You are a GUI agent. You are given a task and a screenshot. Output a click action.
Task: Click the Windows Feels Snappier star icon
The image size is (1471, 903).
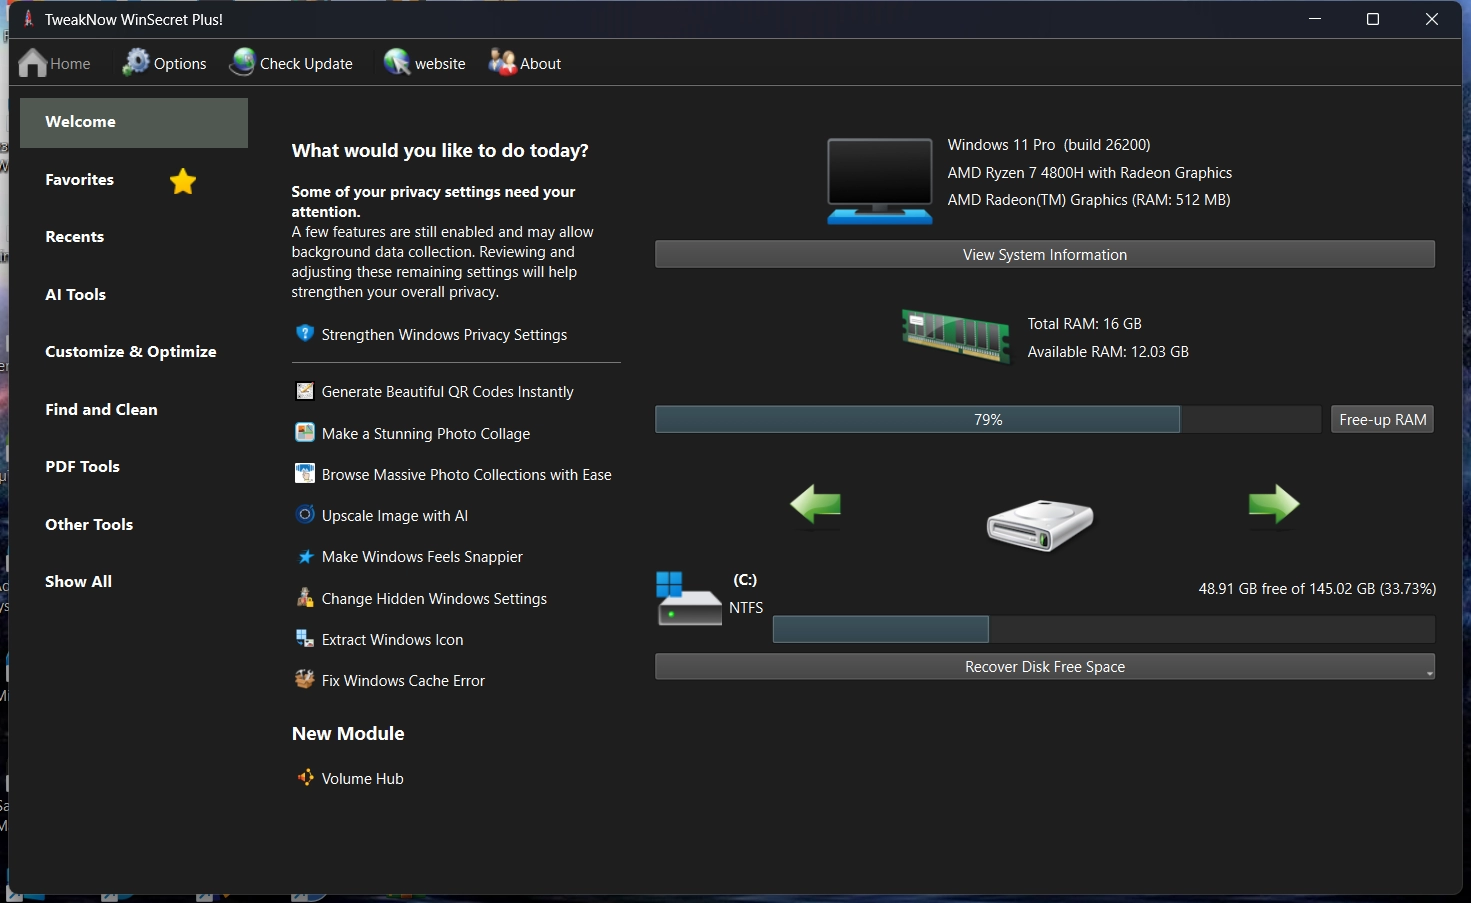pos(305,556)
